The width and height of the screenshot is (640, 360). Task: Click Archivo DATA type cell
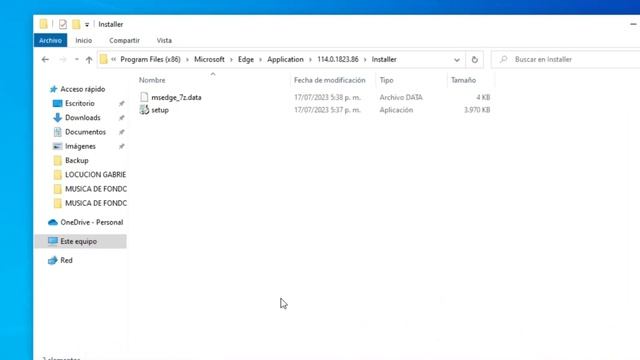401,98
